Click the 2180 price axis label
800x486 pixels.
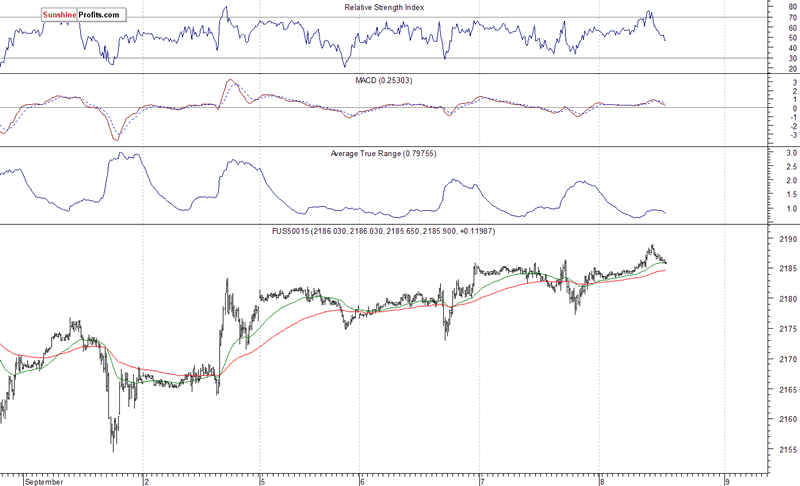788,299
